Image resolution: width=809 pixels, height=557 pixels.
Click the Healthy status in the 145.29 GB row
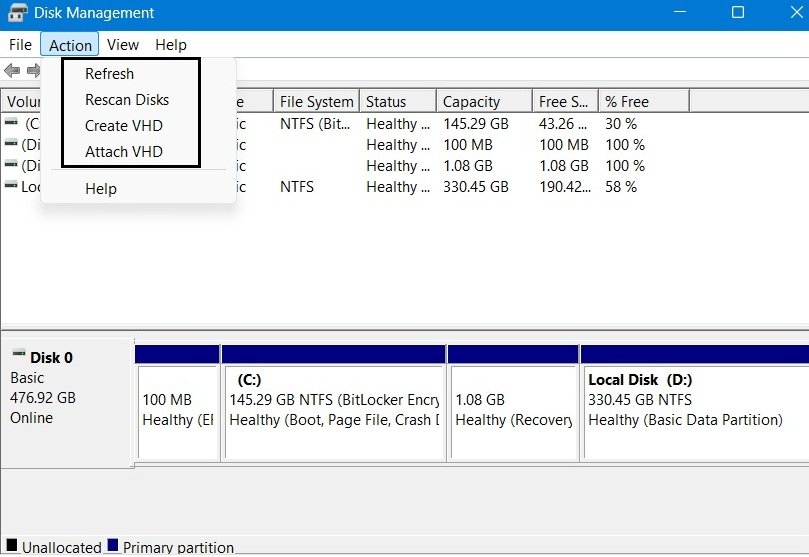[x=398, y=124]
